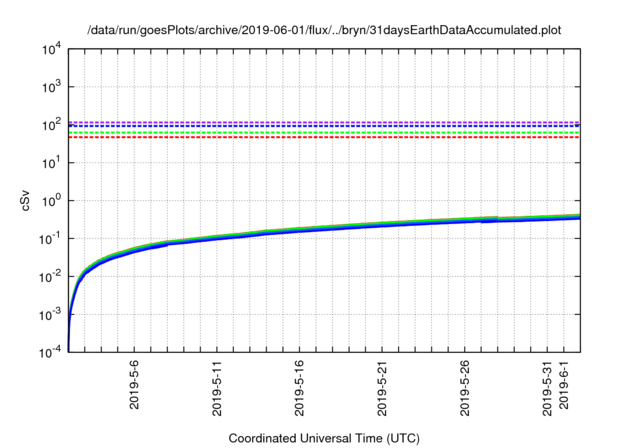Click the 2019-5-11 date label
This screenshot has height=448, width=640.
click(217, 388)
